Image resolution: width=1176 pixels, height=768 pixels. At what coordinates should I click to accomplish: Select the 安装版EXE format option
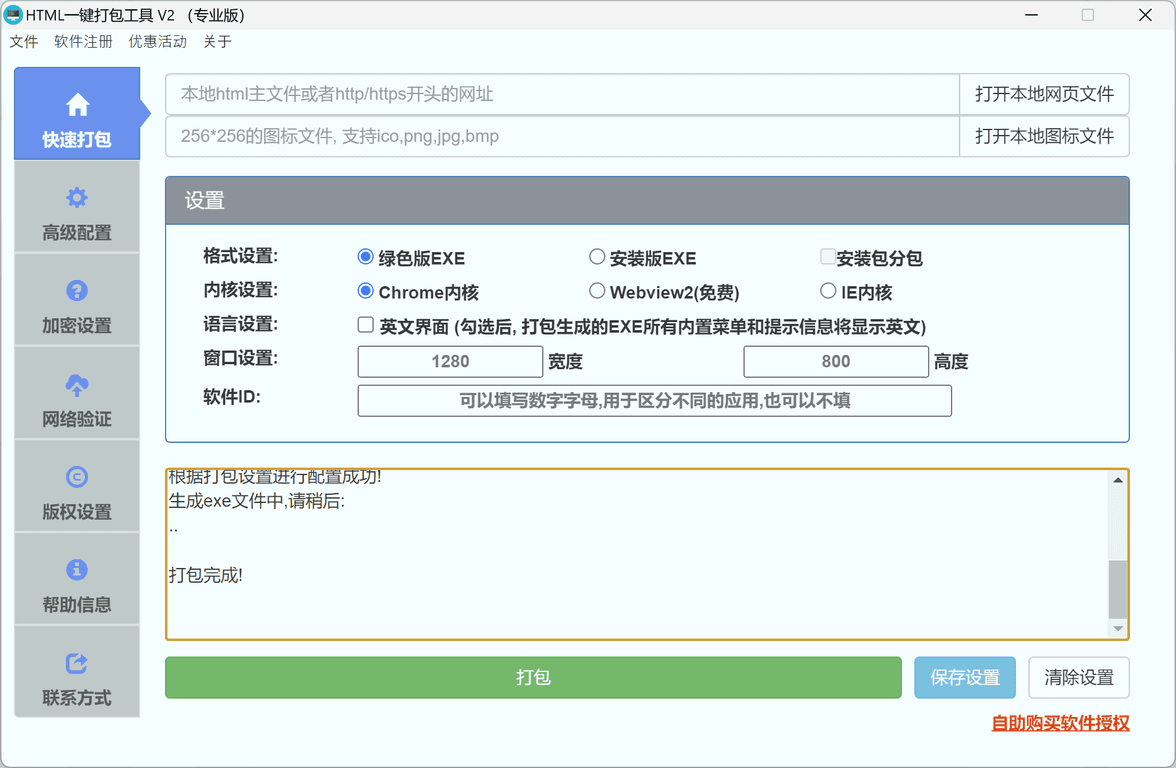(x=597, y=257)
